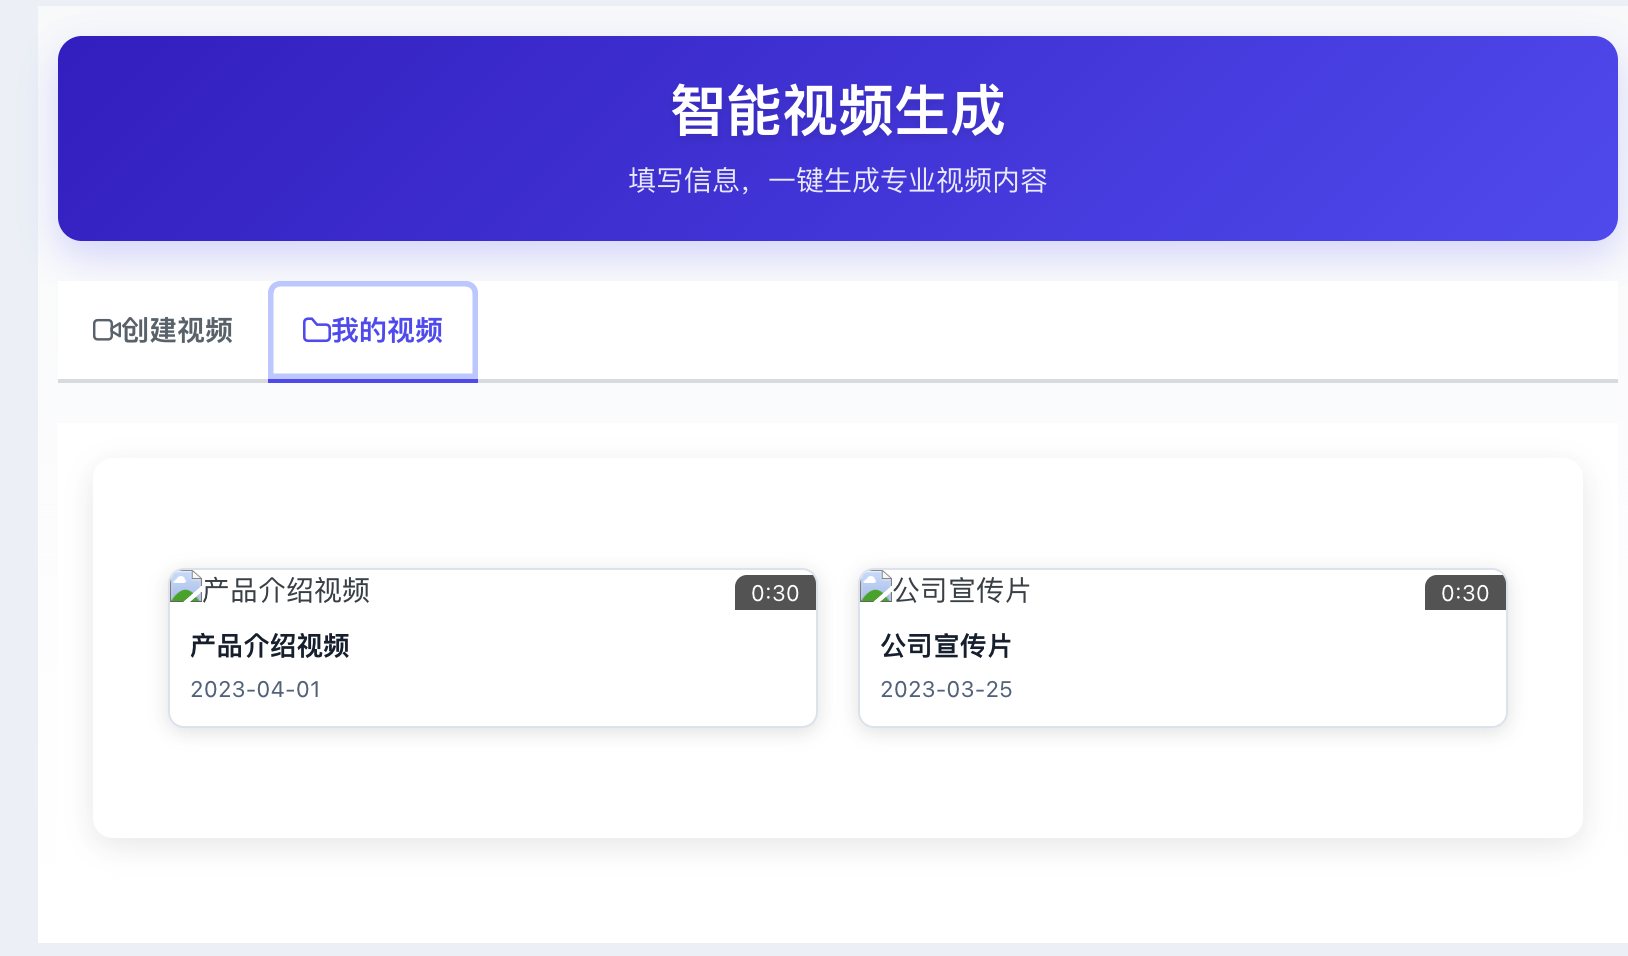The height and width of the screenshot is (956, 1628).
Task: Select the 我的视频 tab label
Action: 387,330
